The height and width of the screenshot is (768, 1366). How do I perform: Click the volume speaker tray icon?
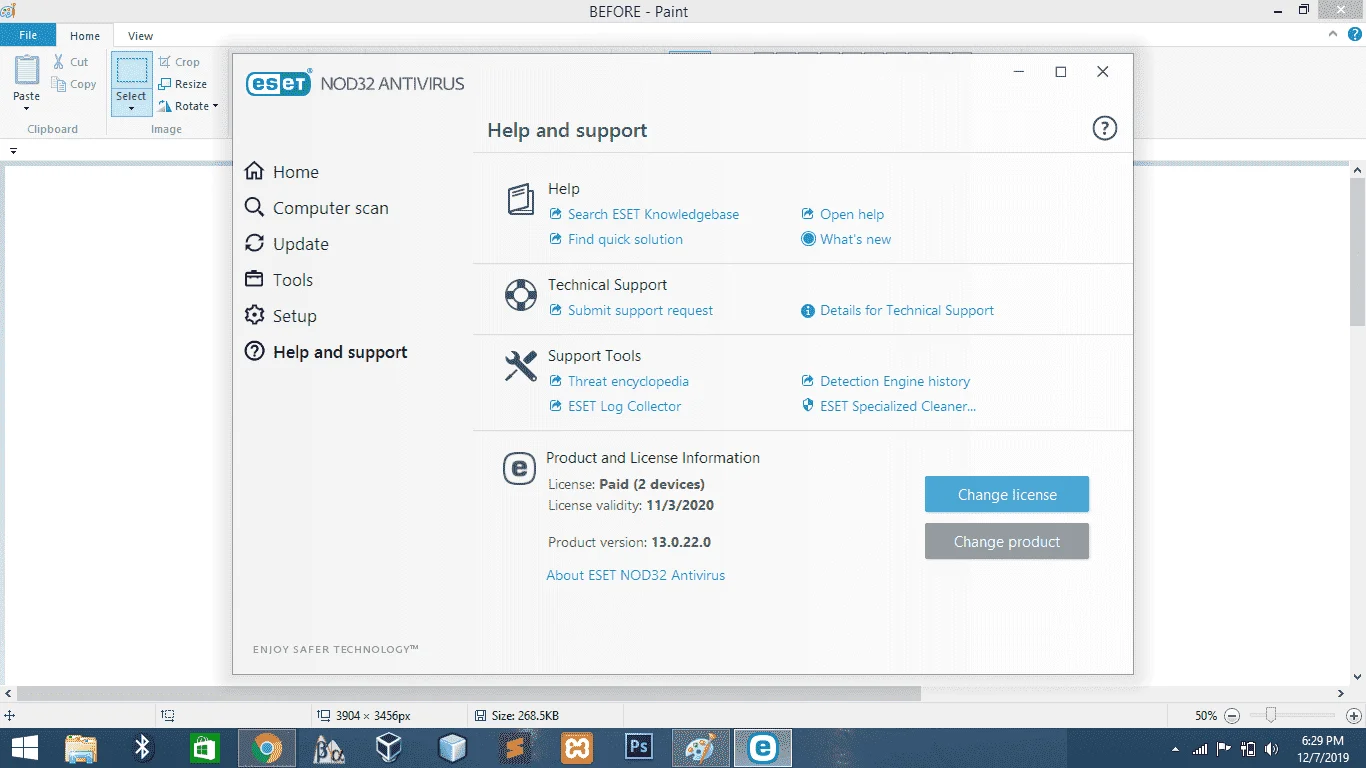point(1272,749)
